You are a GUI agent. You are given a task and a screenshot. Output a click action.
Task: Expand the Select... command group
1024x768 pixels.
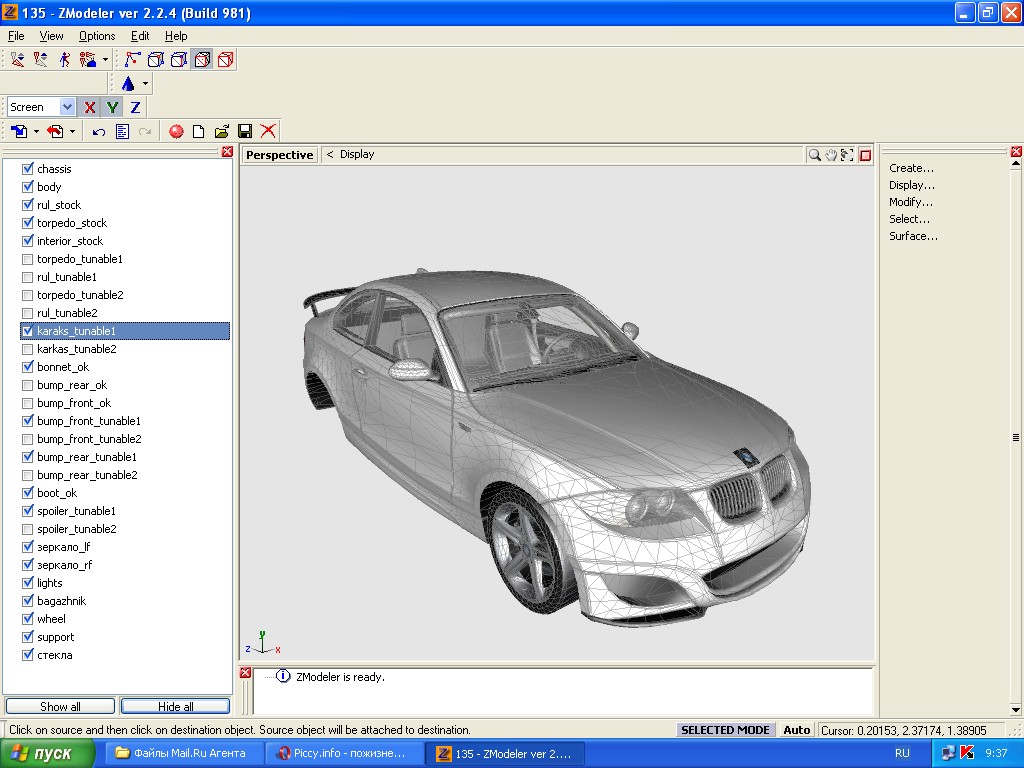point(909,219)
